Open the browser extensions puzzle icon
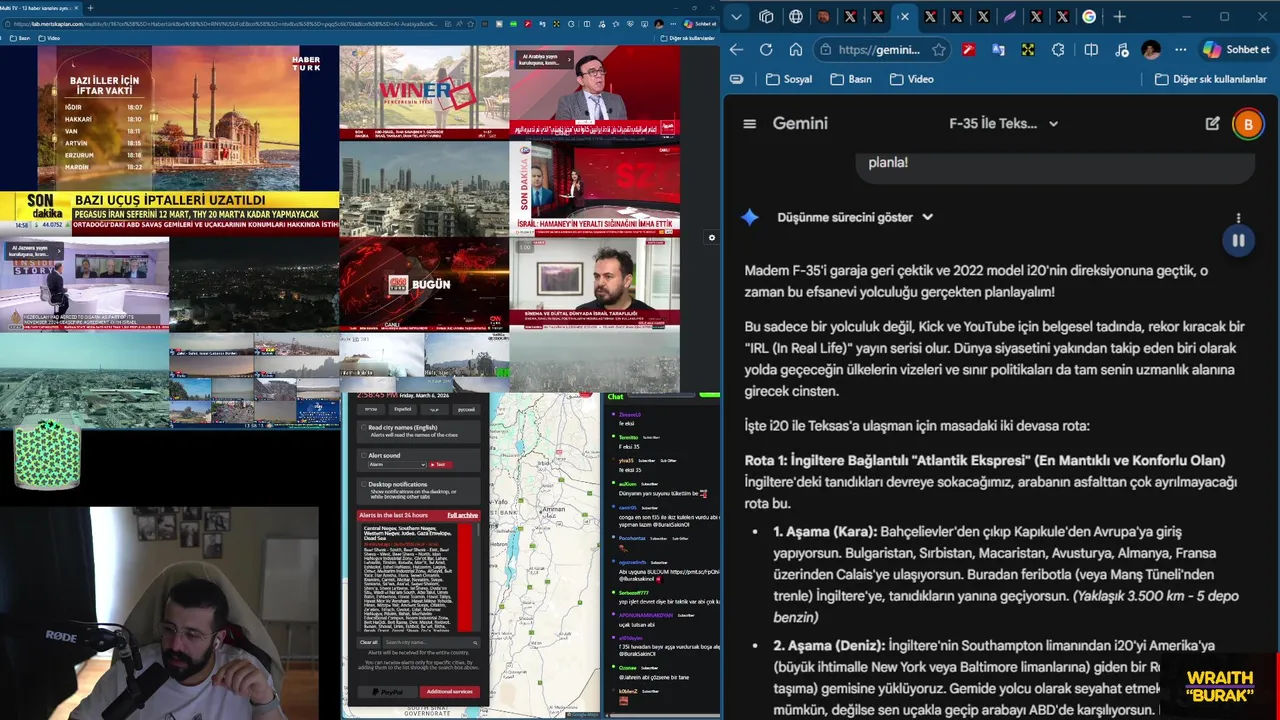The image size is (1280, 720). 1059,49
